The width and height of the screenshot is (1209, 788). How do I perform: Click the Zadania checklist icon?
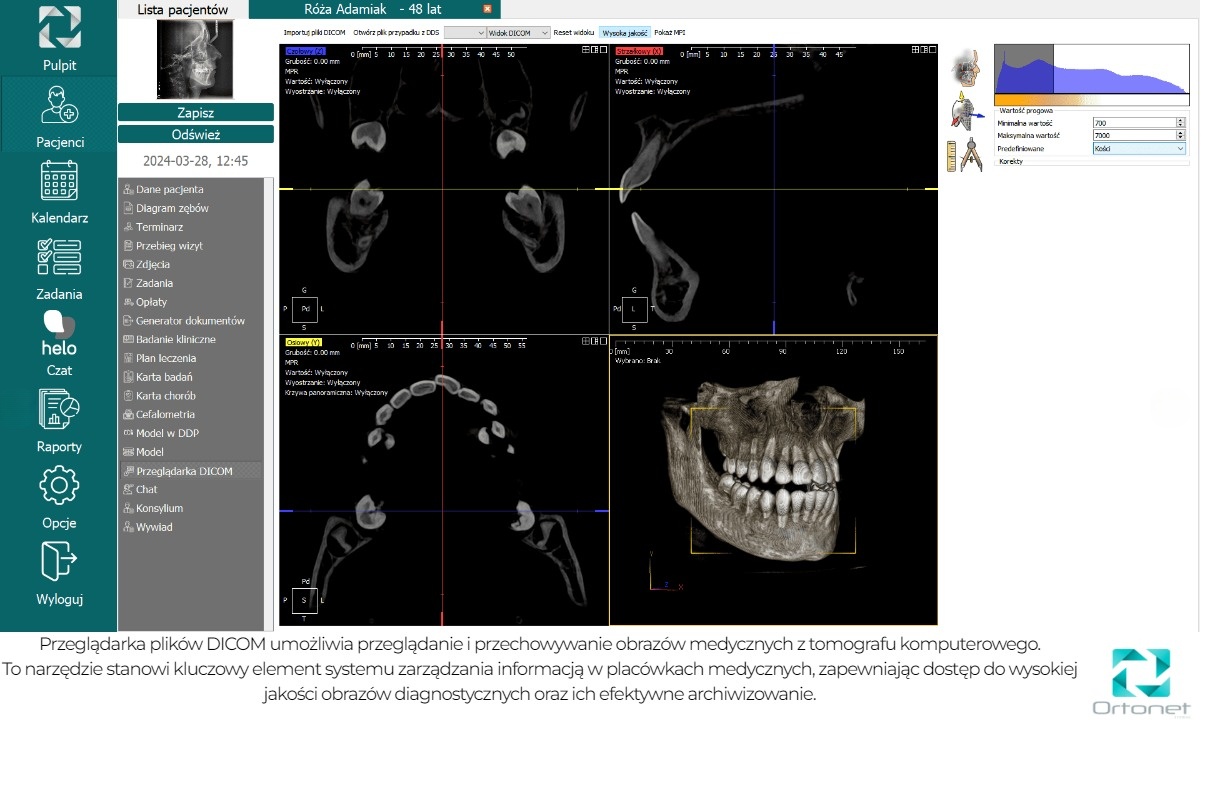(59, 258)
